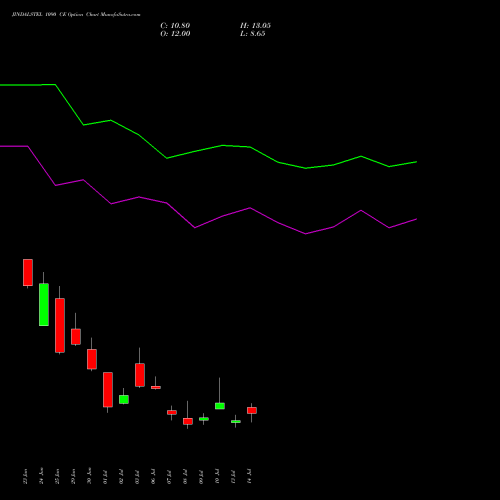Select the small red candle for 07 Jul
The image size is (500, 500).
point(172,412)
